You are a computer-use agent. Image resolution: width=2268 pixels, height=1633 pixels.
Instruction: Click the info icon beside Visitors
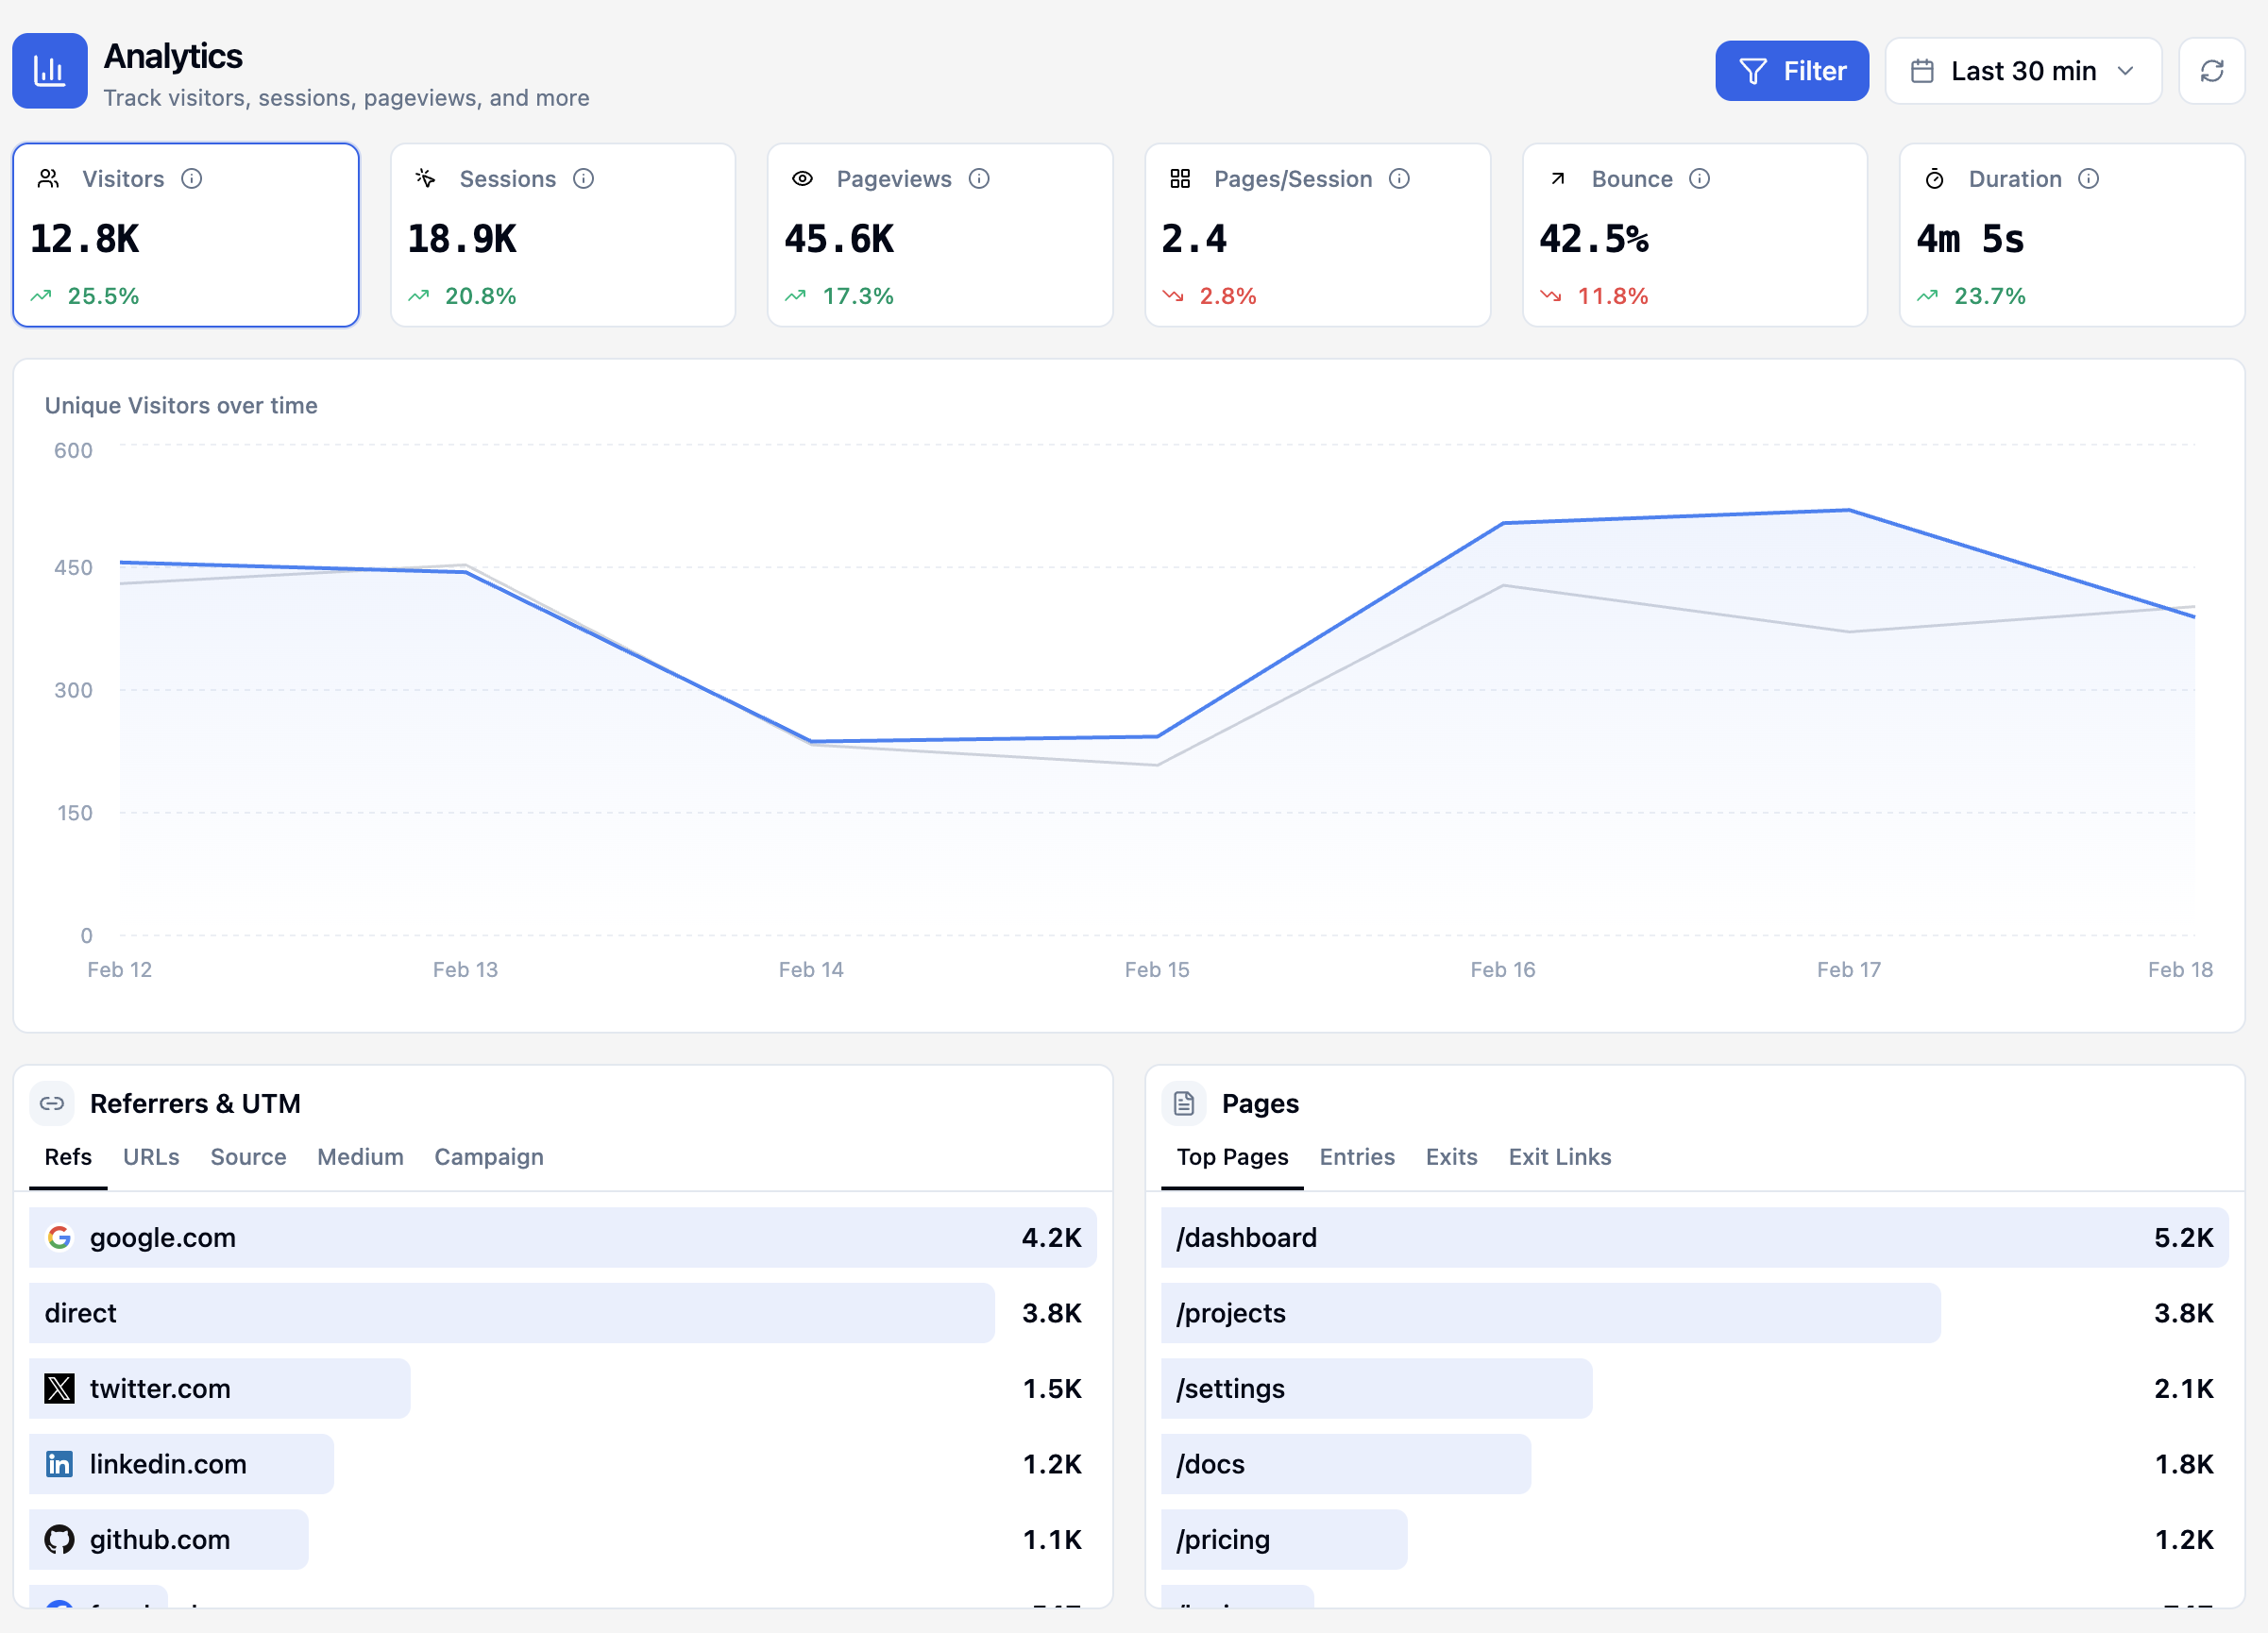tap(193, 179)
